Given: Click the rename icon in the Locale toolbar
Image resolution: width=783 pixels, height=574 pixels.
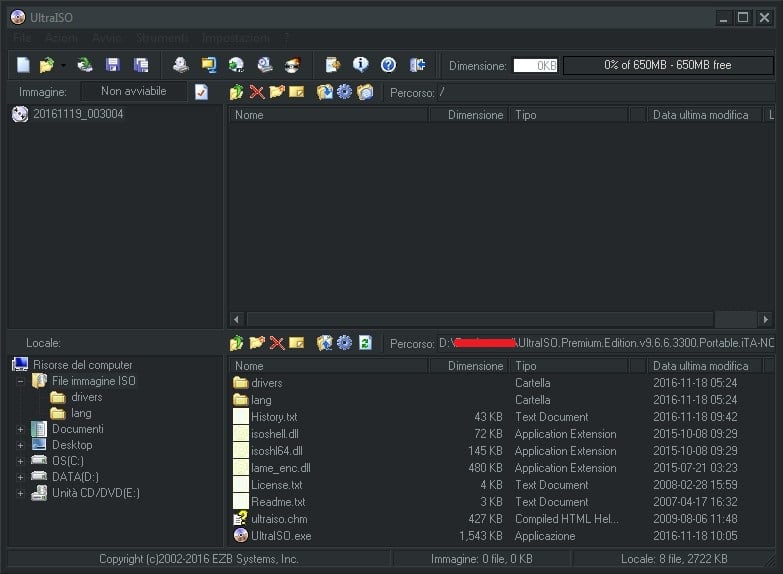Looking at the screenshot, I should 297,343.
